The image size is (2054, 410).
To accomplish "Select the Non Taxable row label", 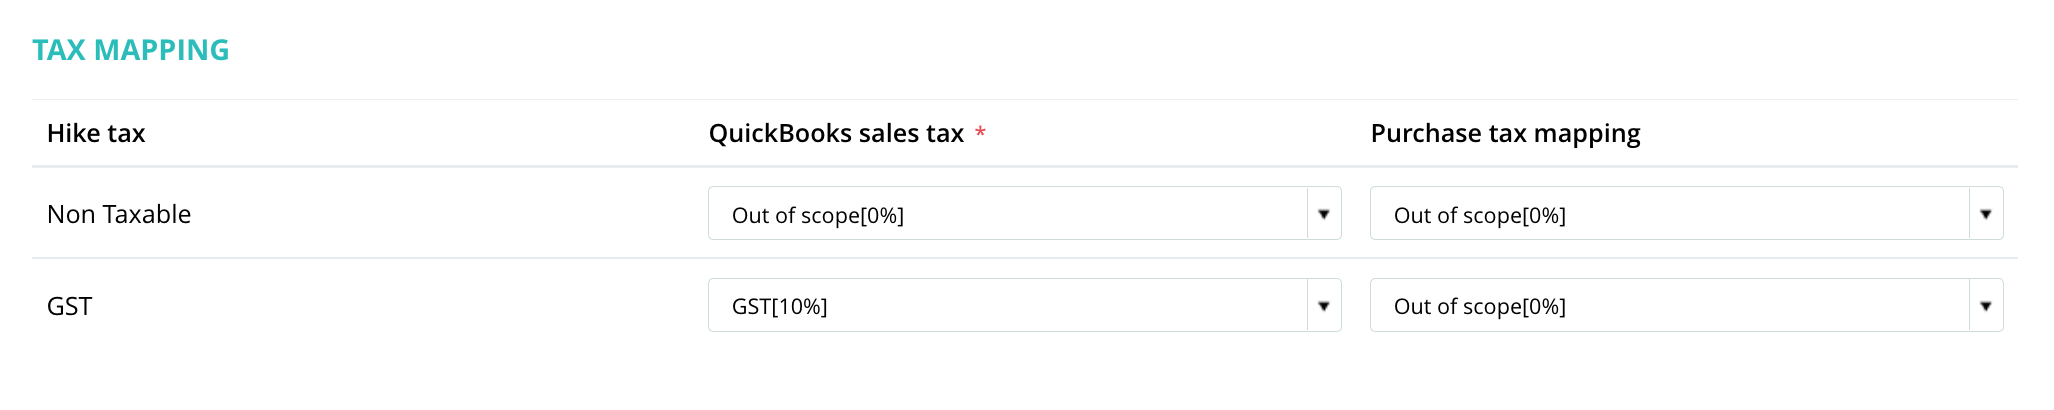I will click(x=119, y=214).
